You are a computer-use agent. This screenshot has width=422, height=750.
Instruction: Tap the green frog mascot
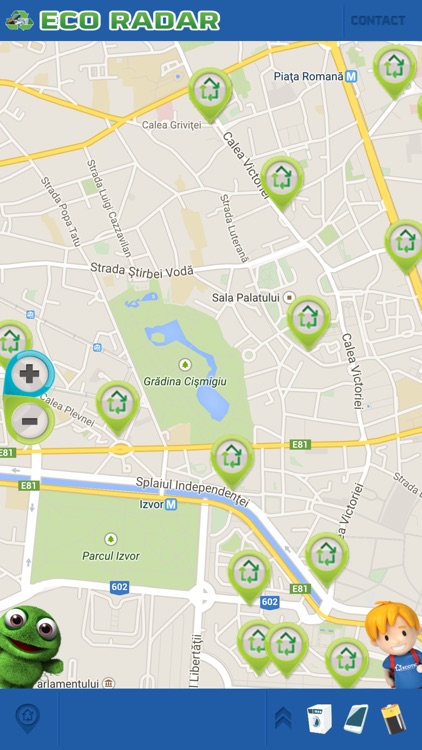[x=31, y=647]
